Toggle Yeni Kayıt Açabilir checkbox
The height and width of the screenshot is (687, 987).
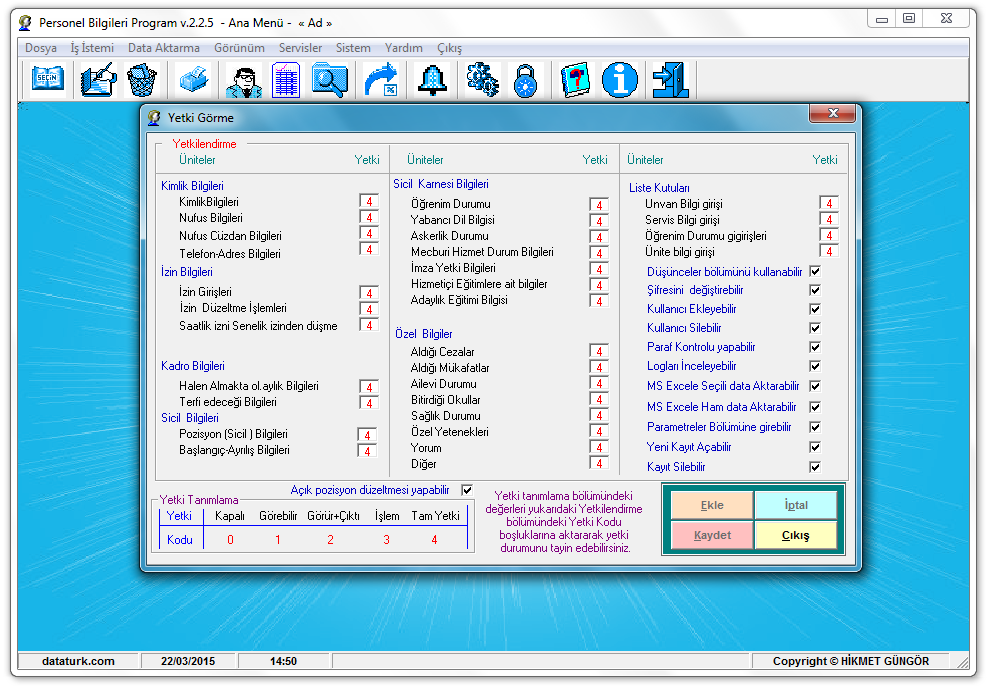(x=815, y=447)
